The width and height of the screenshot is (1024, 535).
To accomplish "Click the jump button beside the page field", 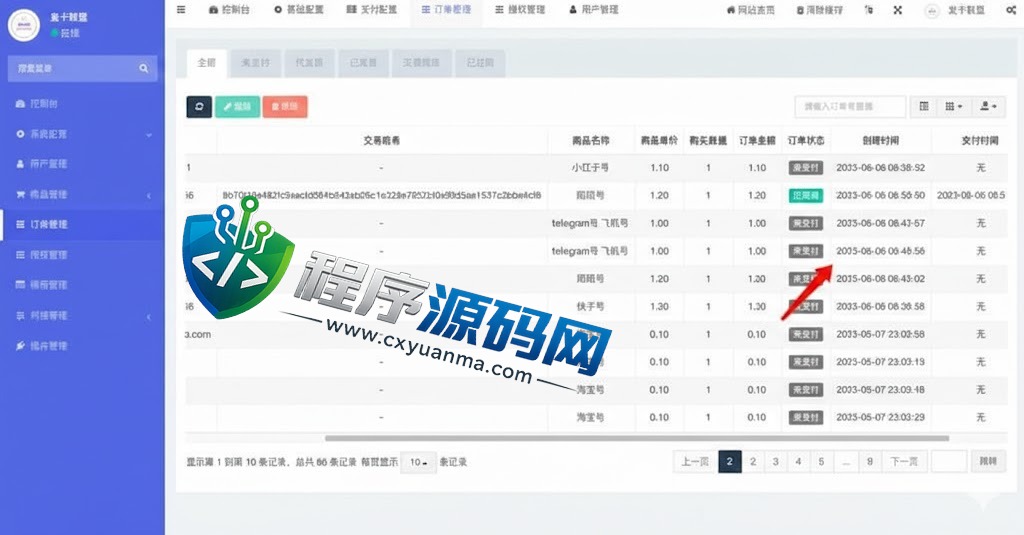I will (x=988, y=462).
